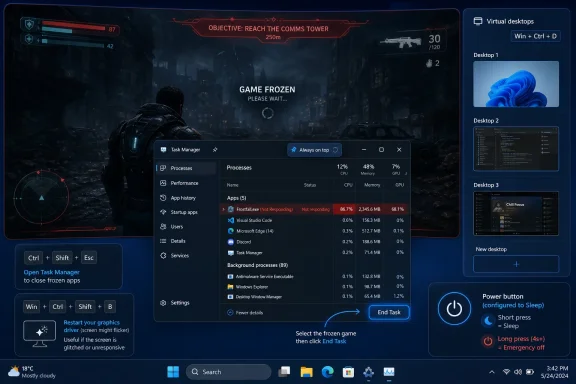The image size is (576, 384).
Task: Open Task View from the taskbar
Action: click(x=284, y=372)
